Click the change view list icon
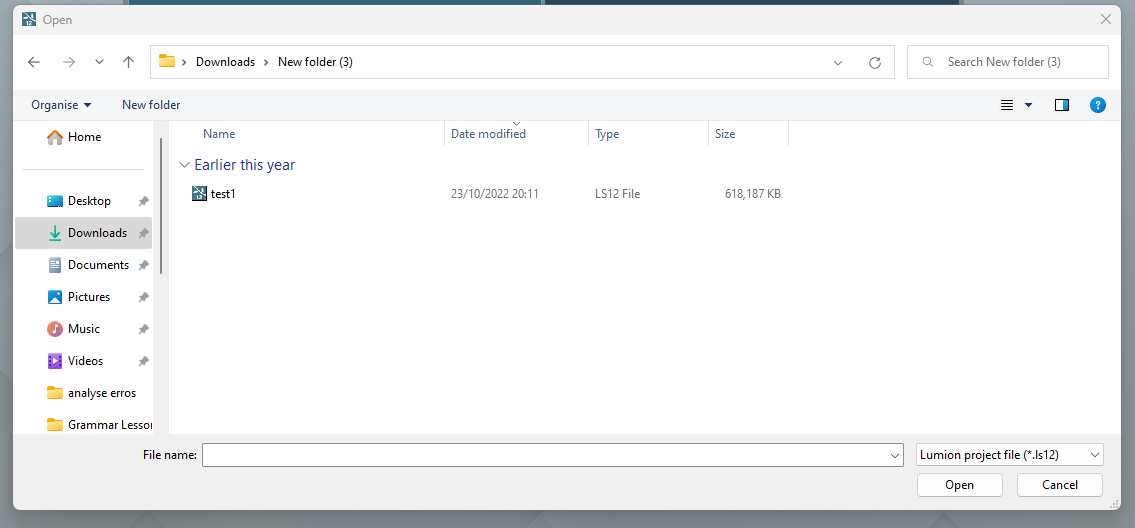 click(x=1008, y=105)
